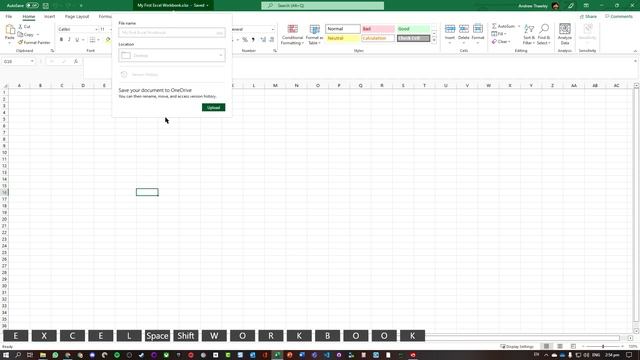The width and height of the screenshot is (640, 360).
Task: Switch to the Insert tab
Action: click(49, 16)
